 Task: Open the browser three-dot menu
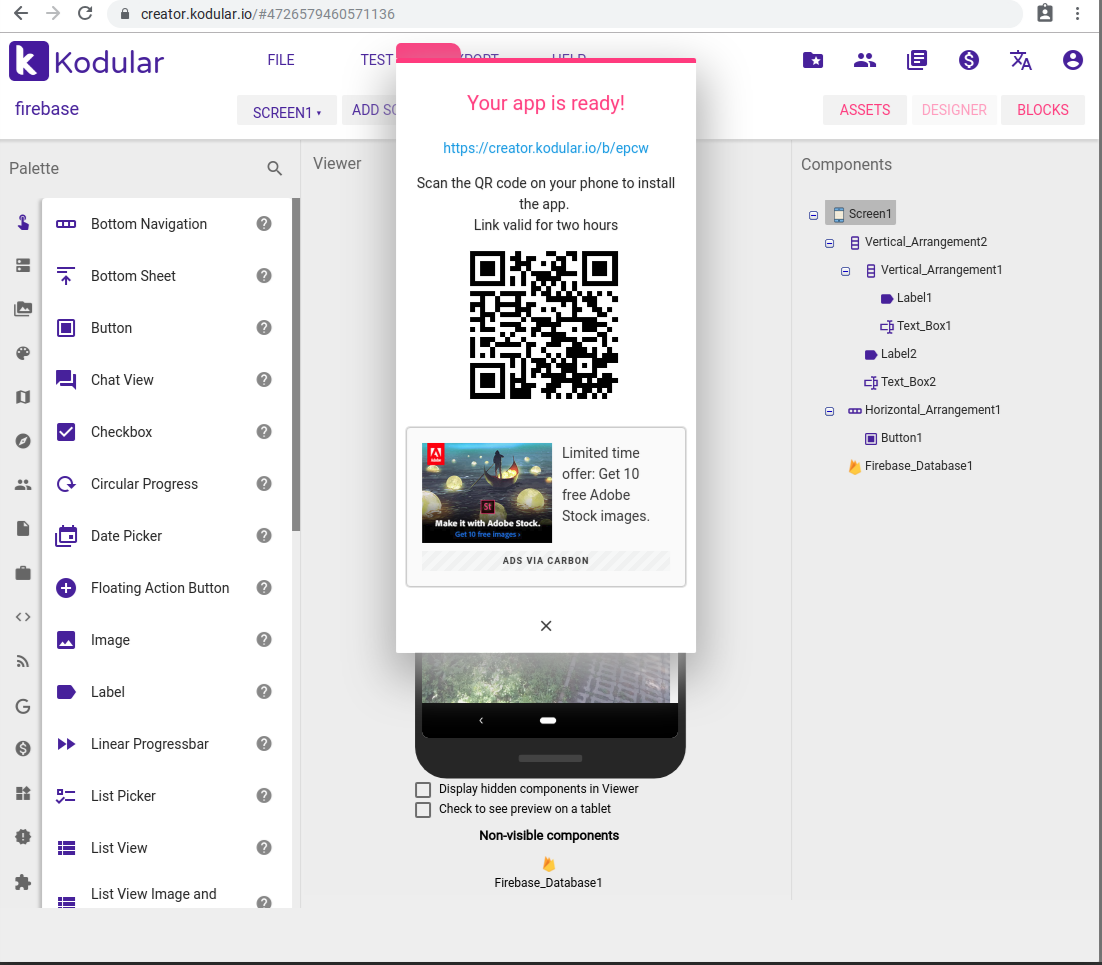coord(1077,13)
